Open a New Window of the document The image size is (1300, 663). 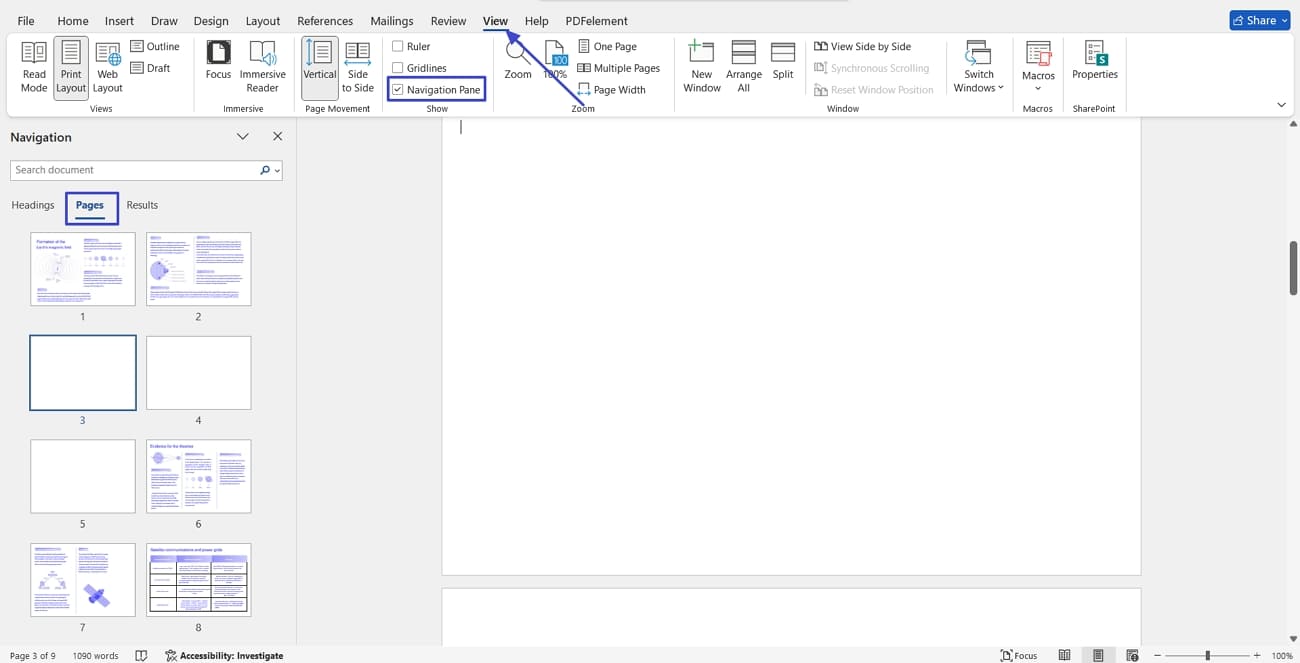pyautogui.click(x=701, y=65)
